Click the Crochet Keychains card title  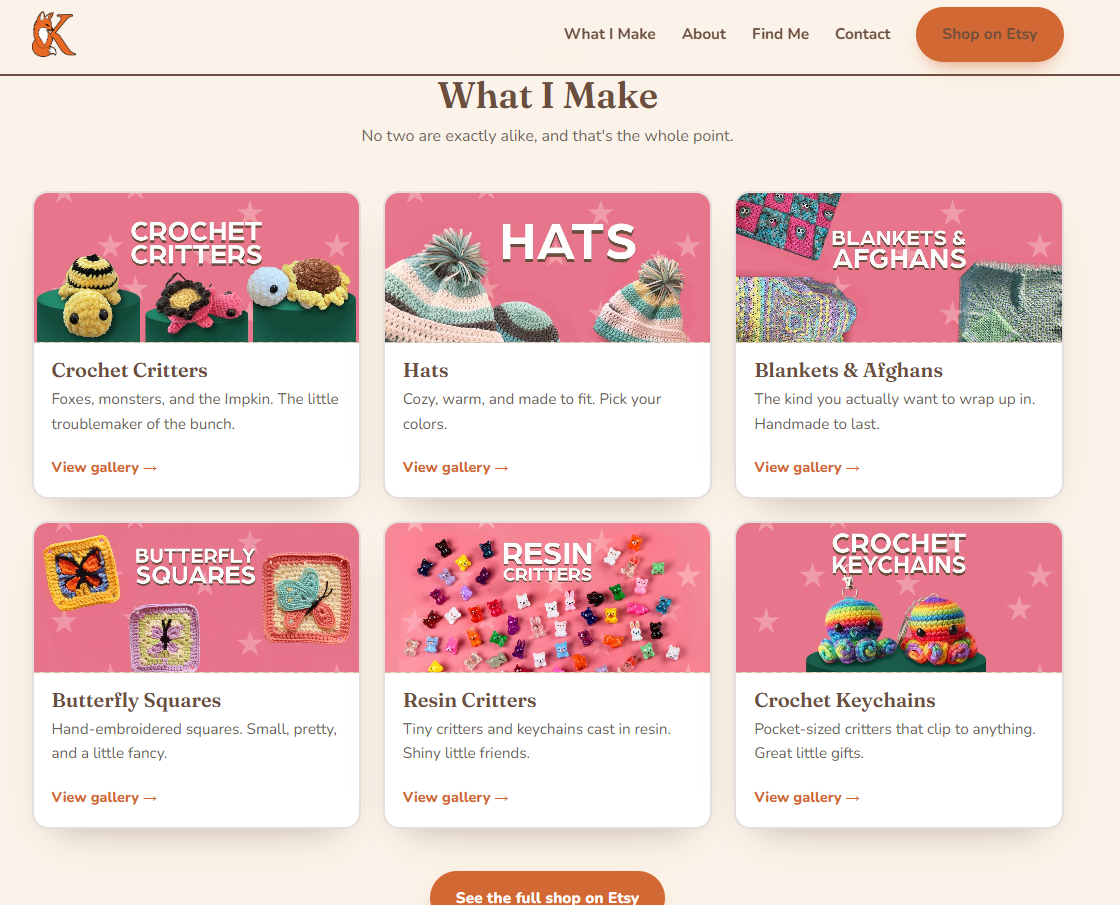point(845,700)
